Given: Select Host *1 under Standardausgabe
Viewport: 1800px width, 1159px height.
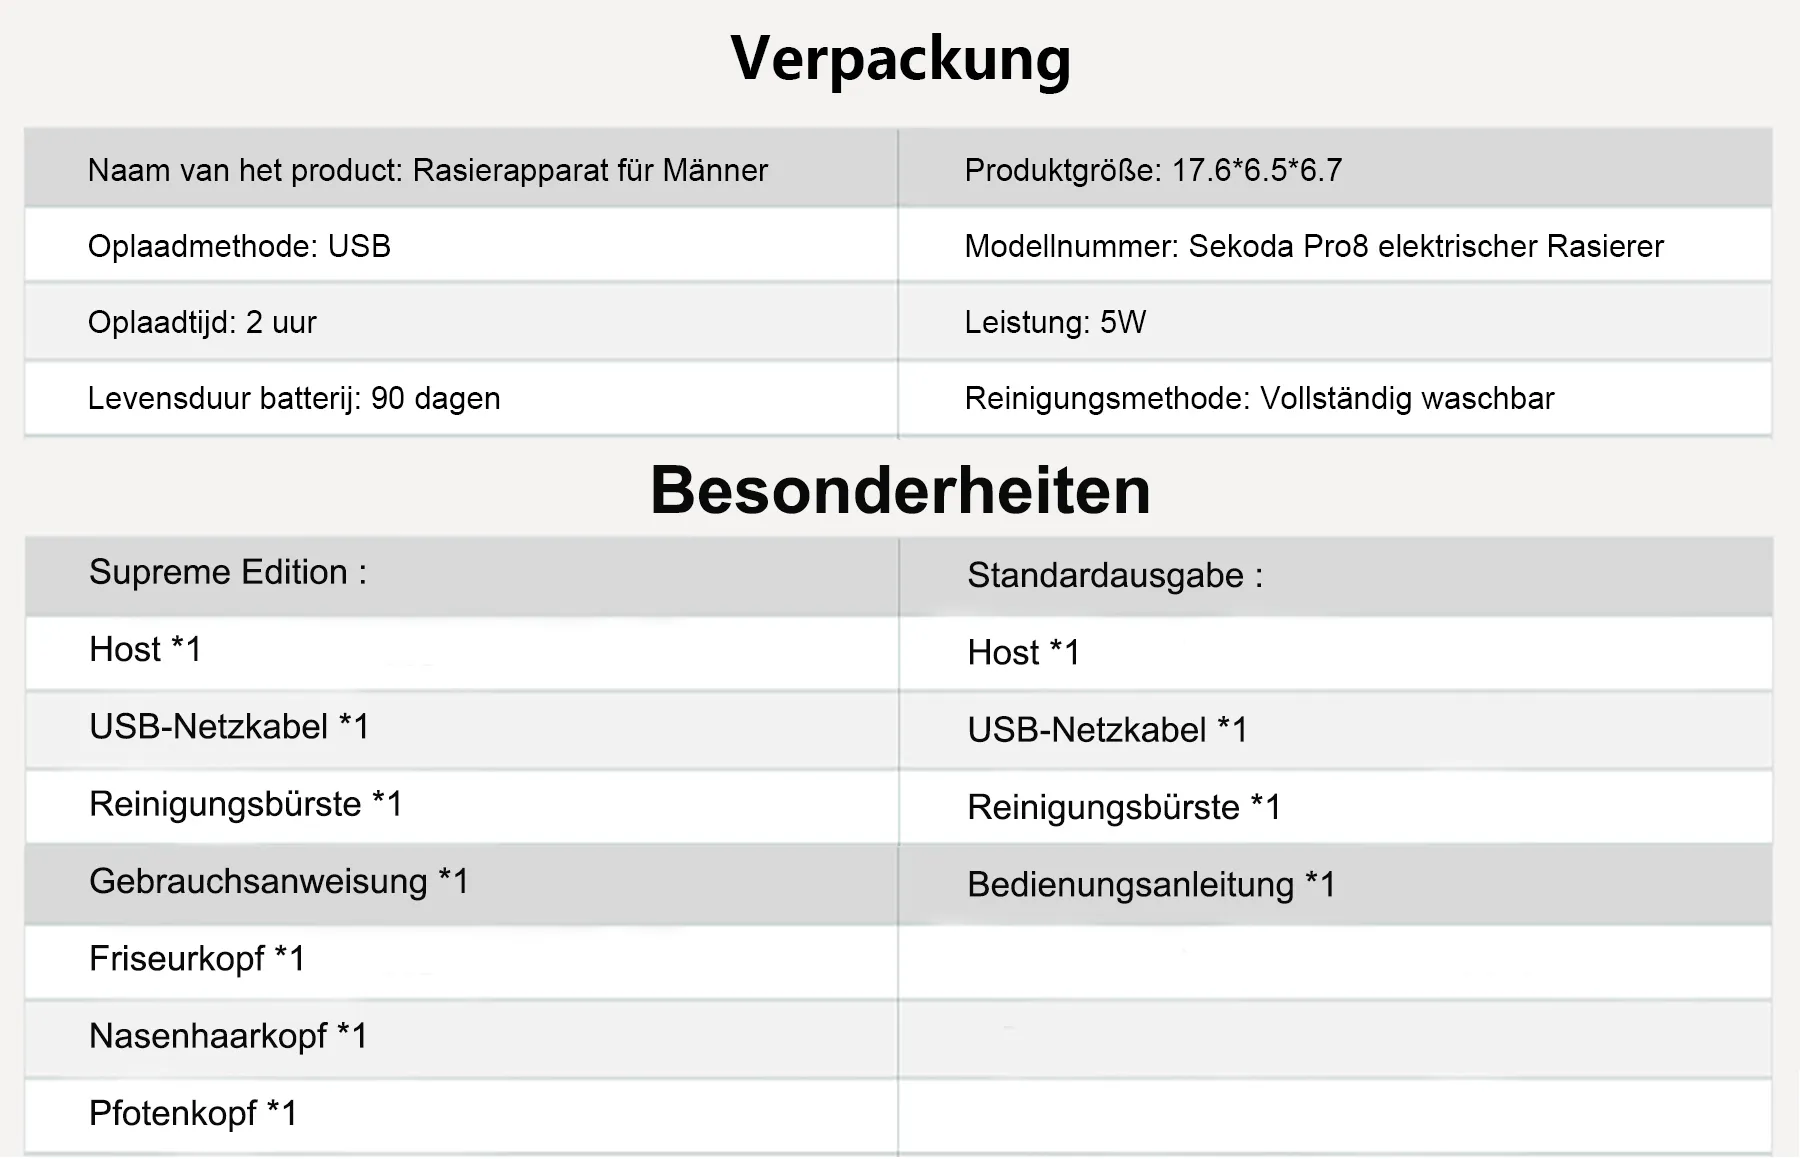Looking at the screenshot, I should 1023,653.
